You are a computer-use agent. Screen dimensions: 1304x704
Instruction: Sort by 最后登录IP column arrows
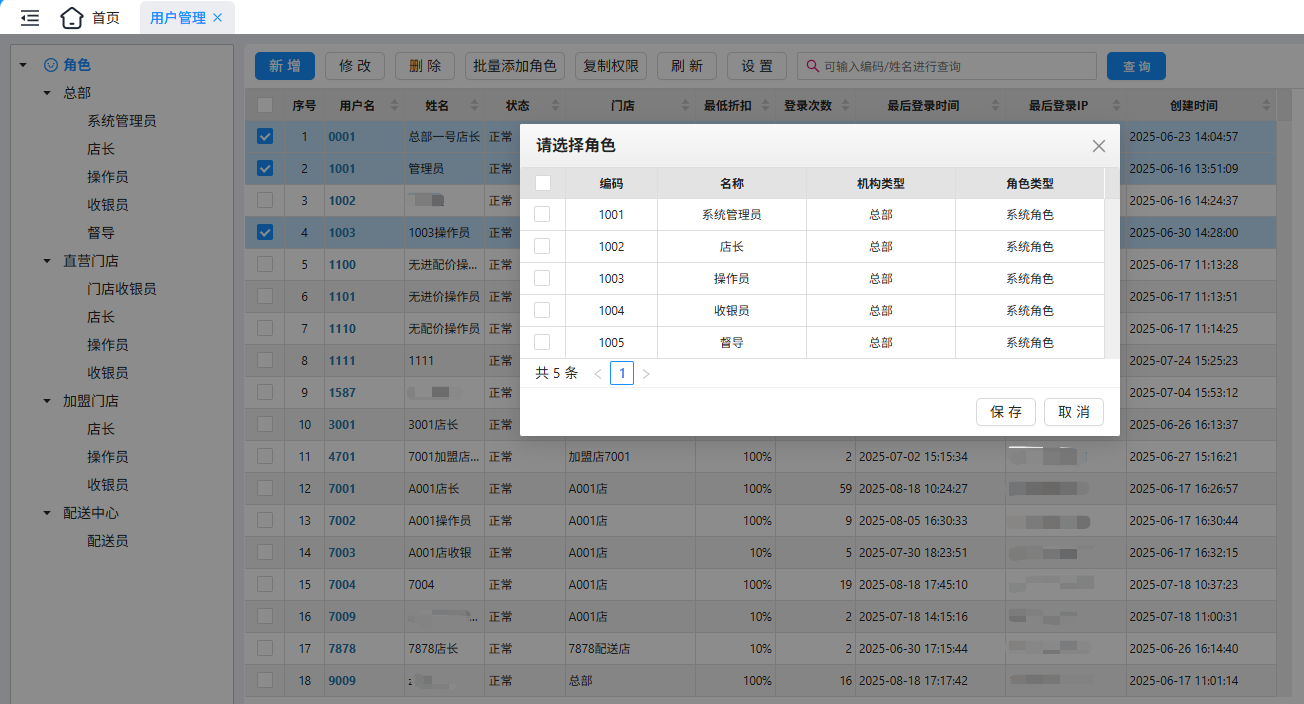click(1114, 105)
